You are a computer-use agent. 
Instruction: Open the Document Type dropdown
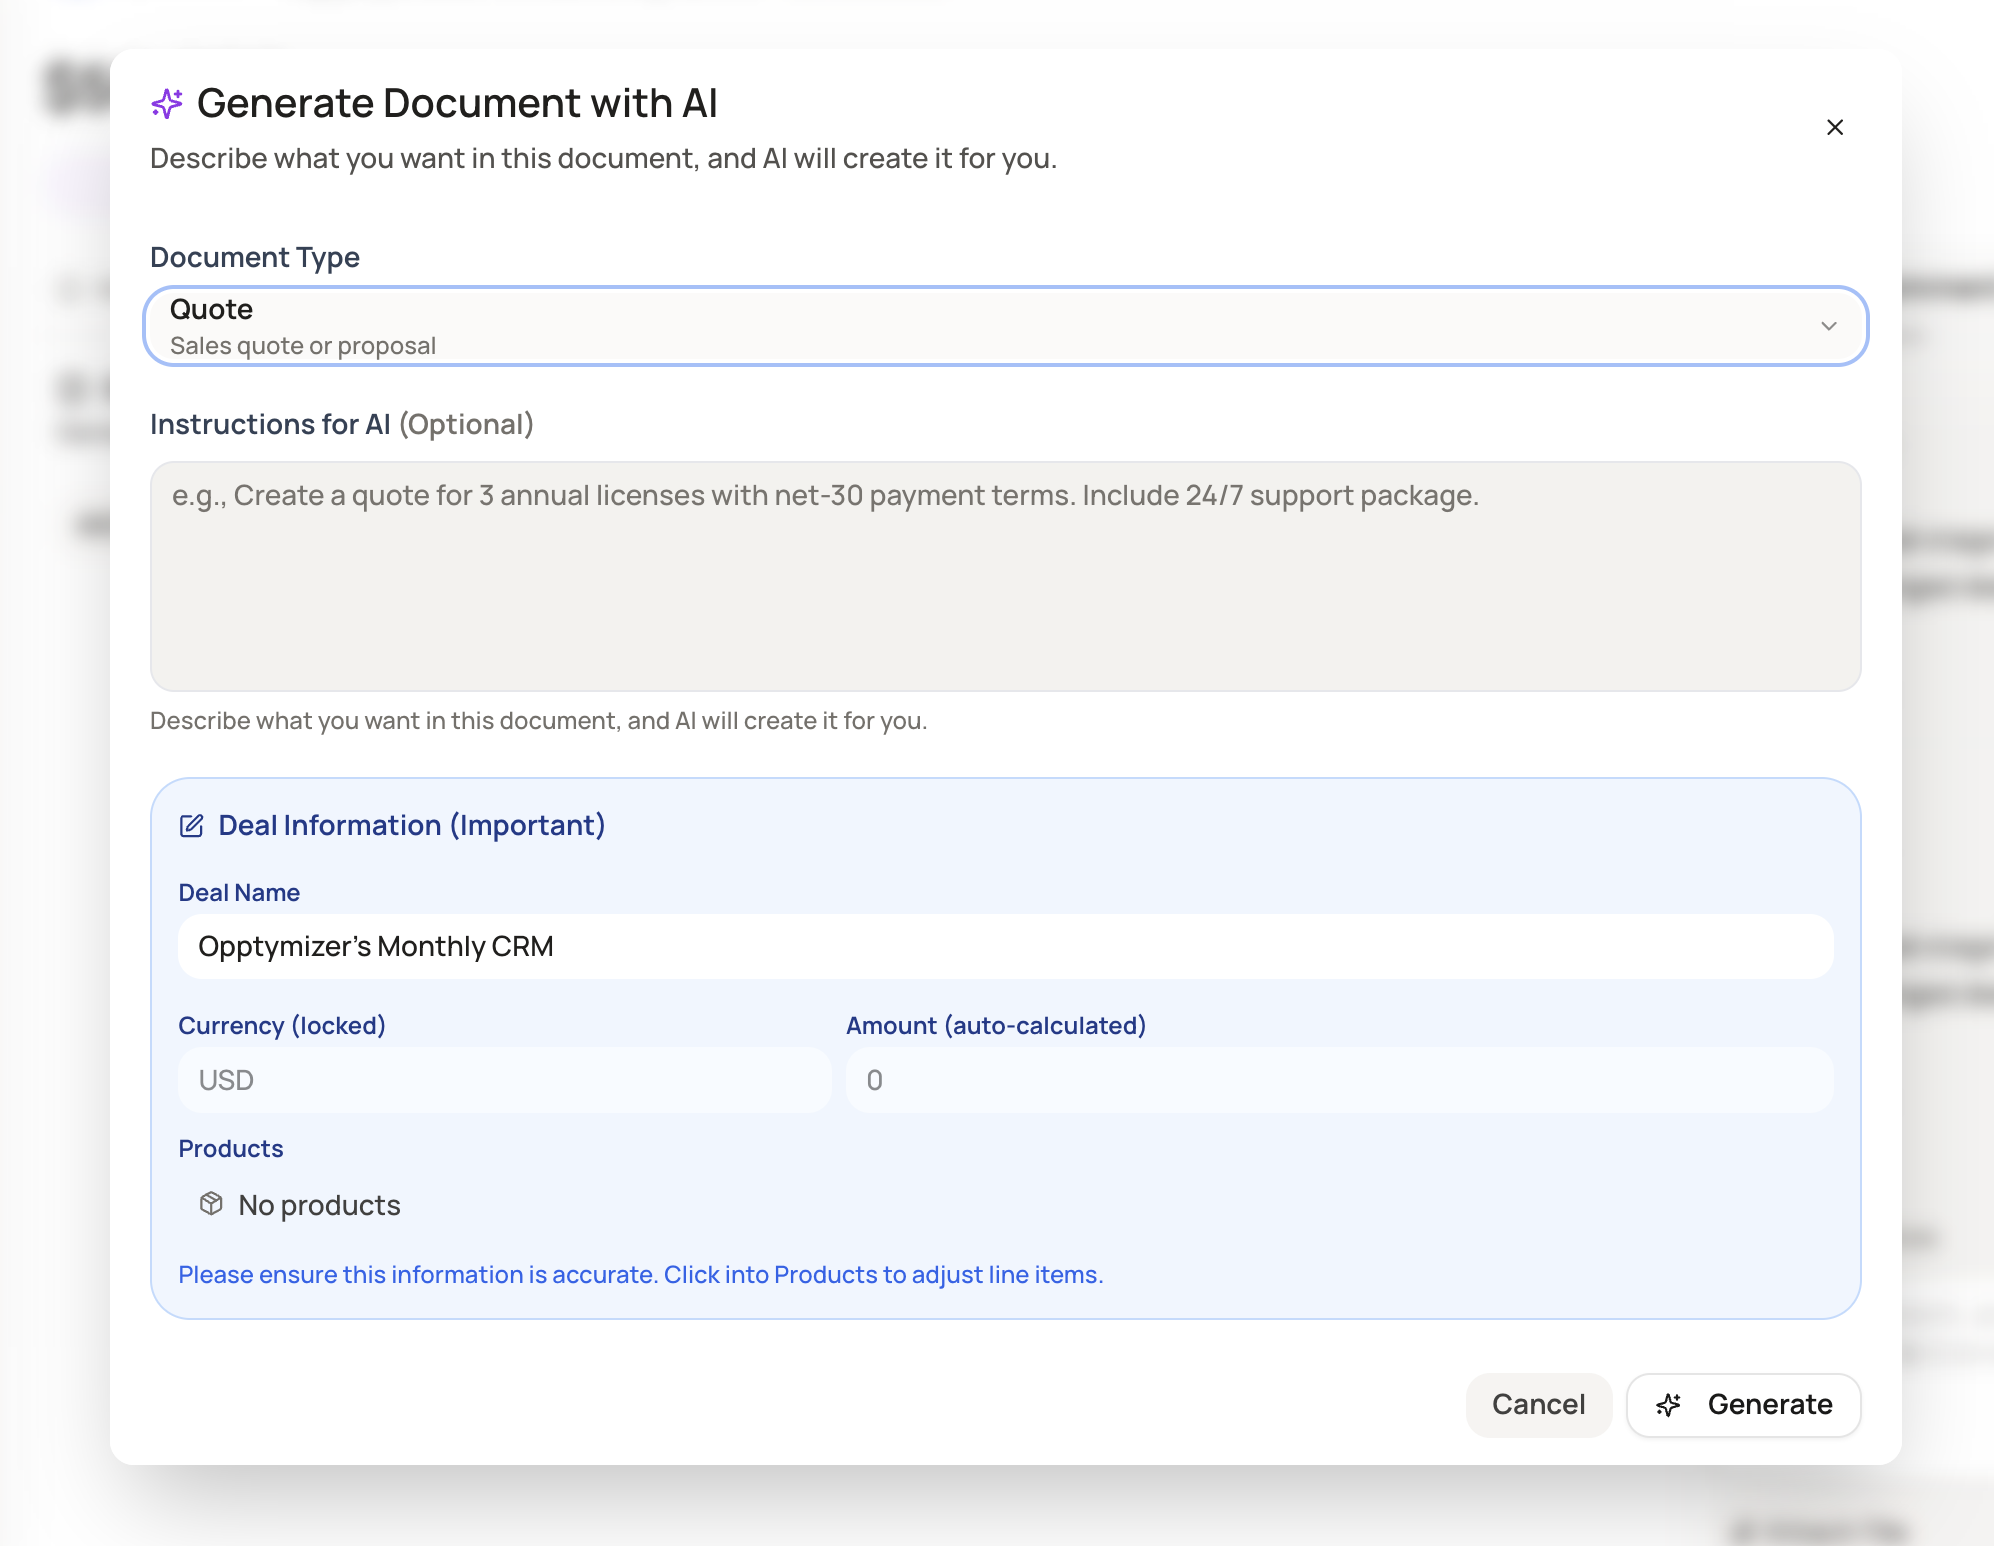pyautogui.click(x=1005, y=326)
